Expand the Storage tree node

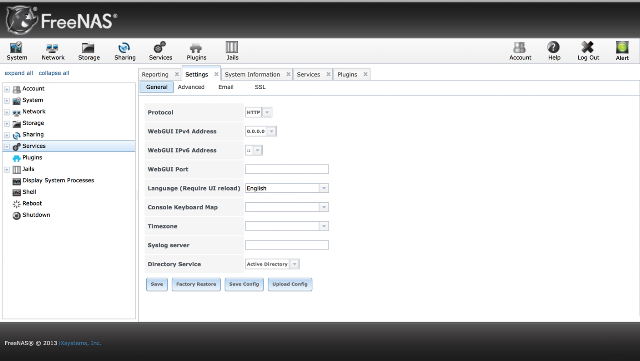[x=7, y=123]
